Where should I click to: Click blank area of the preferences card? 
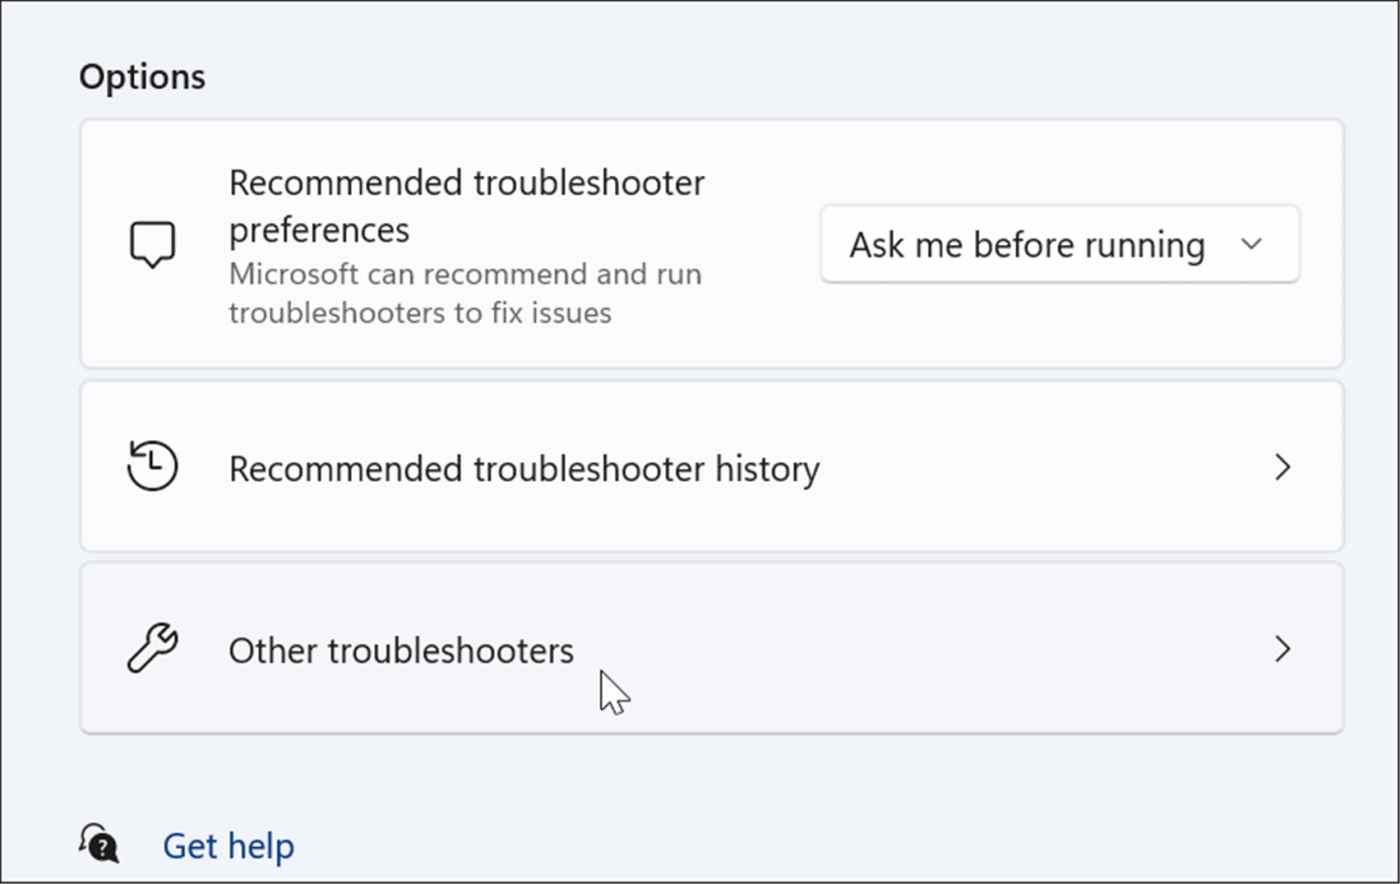point(760,330)
